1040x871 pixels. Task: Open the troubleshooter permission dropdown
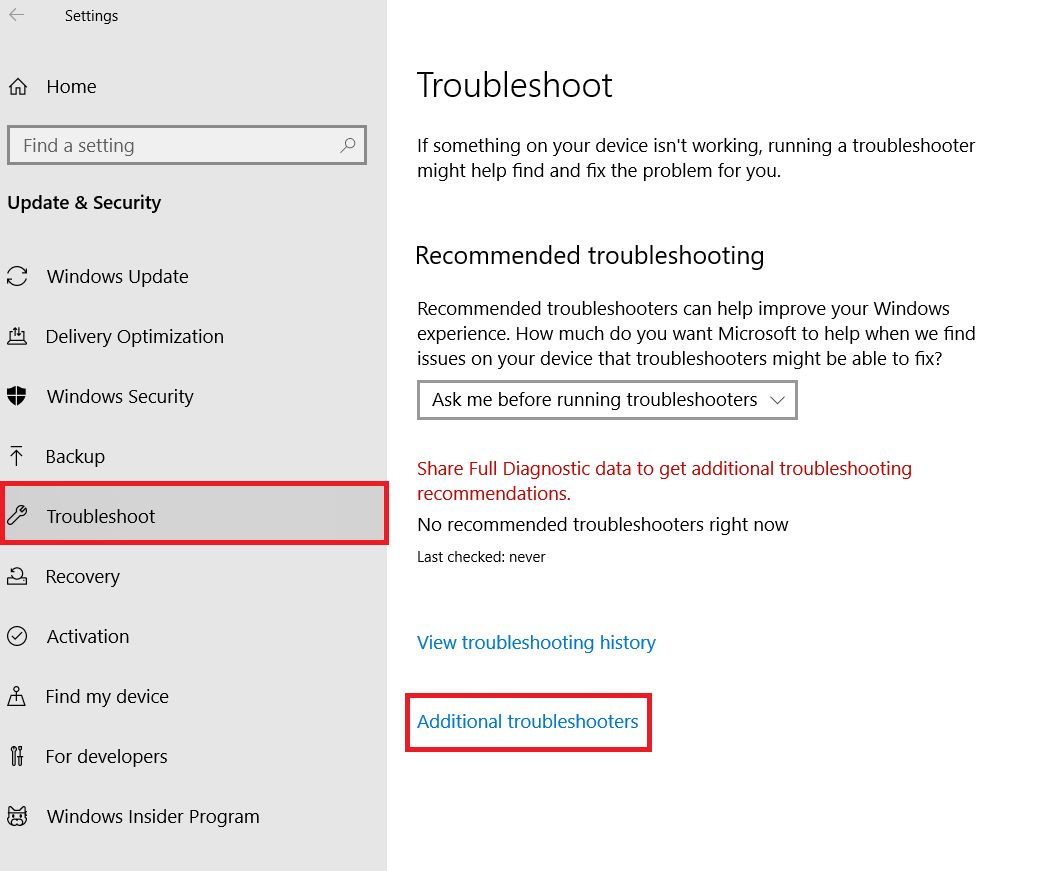(x=607, y=400)
